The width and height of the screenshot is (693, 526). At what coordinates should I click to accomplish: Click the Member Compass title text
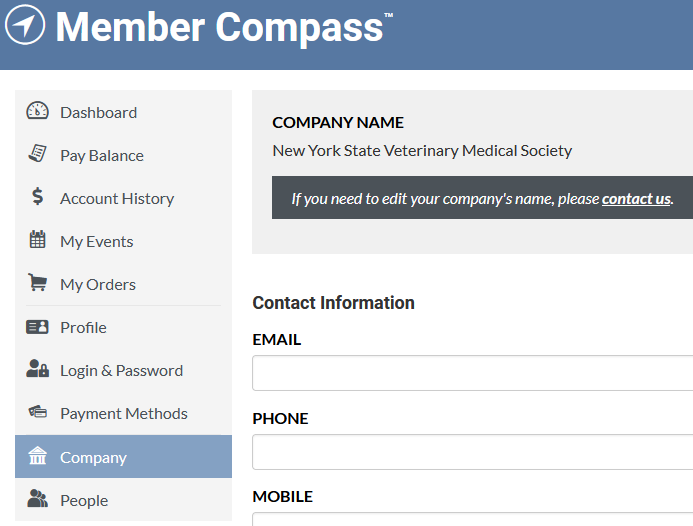pos(219,27)
